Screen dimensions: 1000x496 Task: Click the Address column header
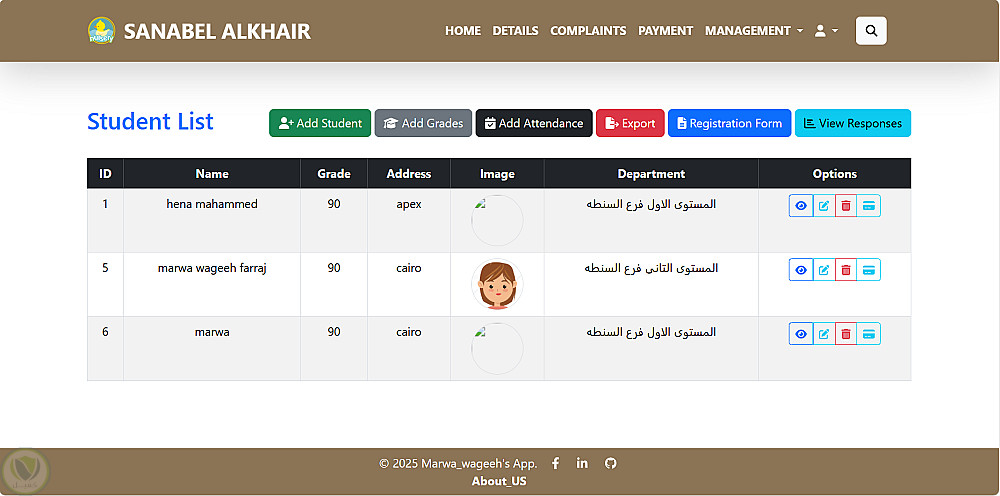tap(409, 173)
